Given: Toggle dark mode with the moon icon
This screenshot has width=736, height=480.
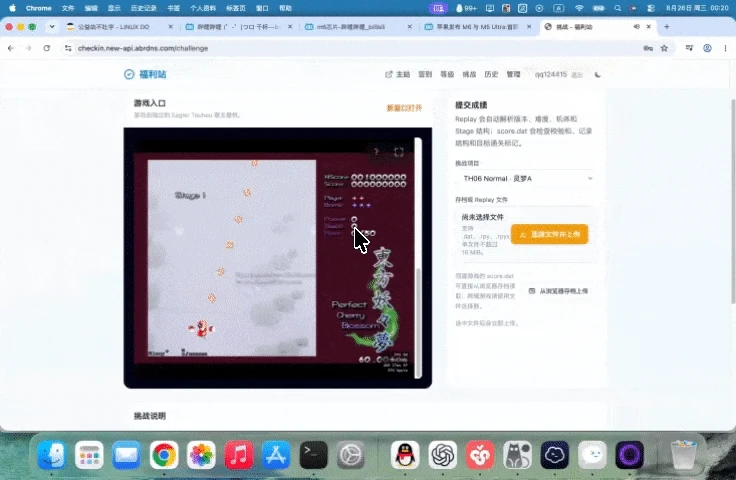Looking at the screenshot, I should tap(598, 75).
